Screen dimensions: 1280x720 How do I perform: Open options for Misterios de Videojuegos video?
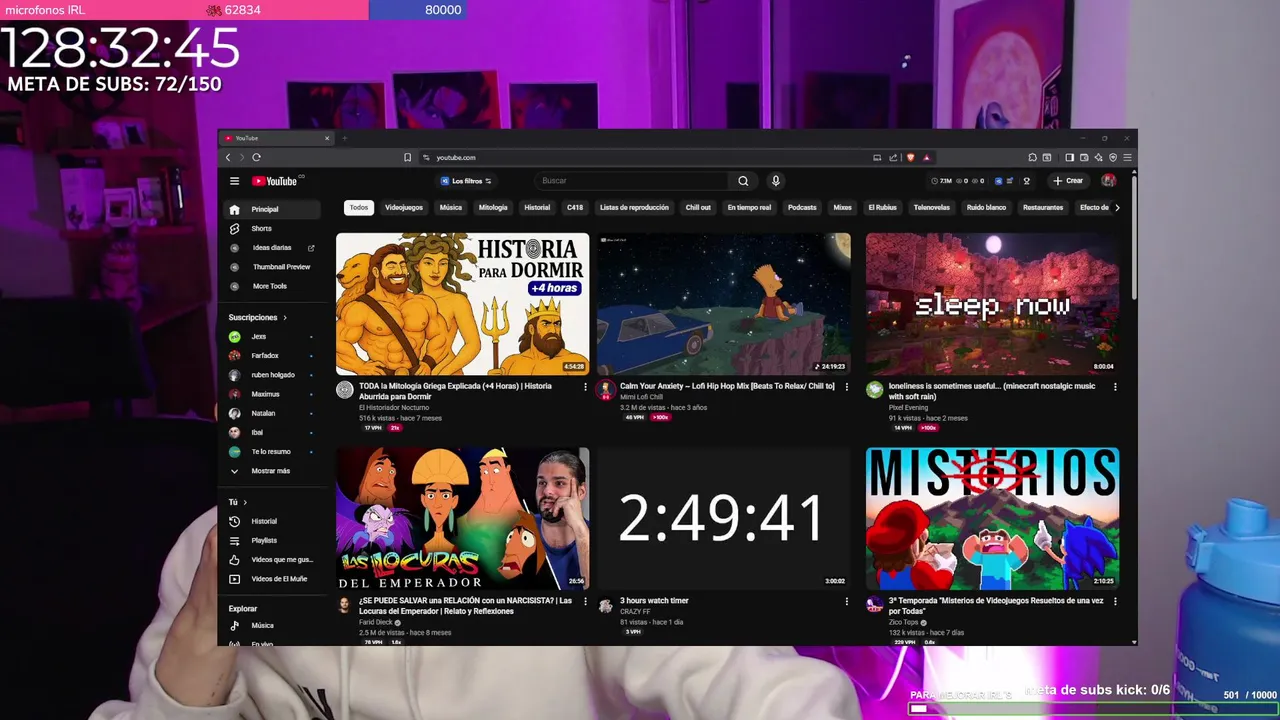click(1115, 602)
